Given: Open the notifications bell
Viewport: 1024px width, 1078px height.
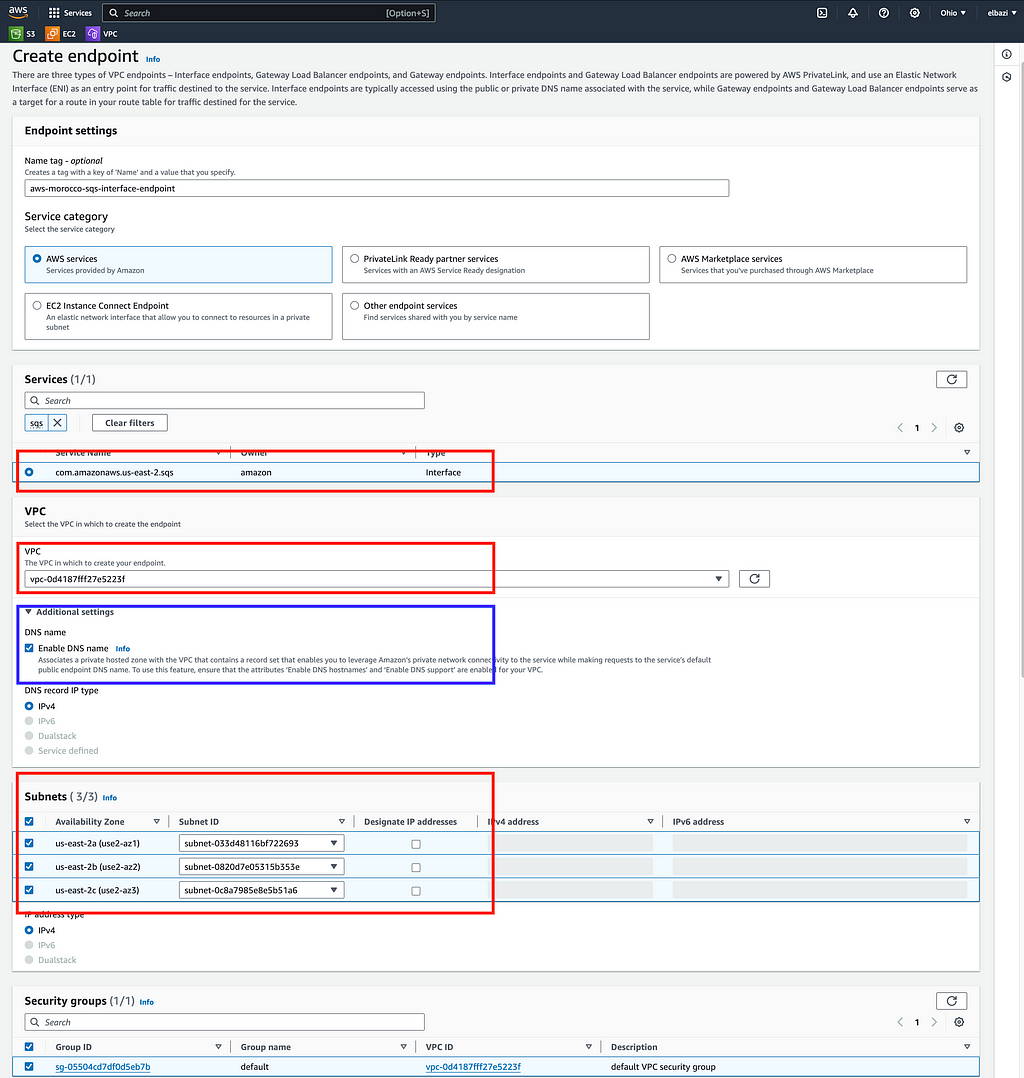Looking at the screenshot, I should pos(853,13).
